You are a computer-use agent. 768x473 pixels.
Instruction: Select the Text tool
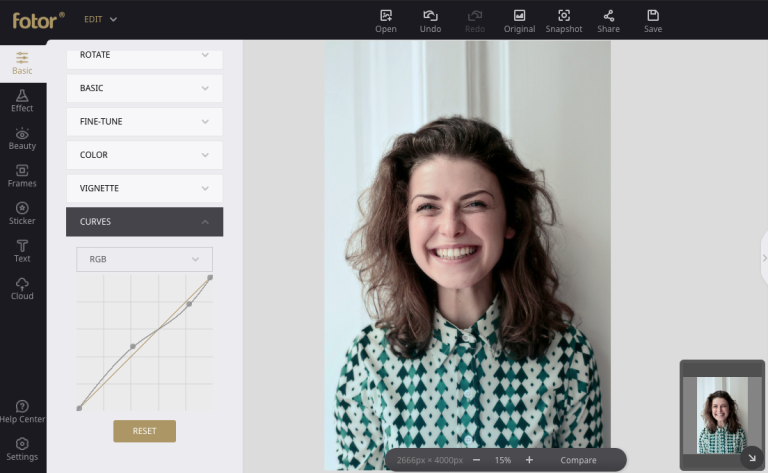pyautogui.click(x=23, y=251)
